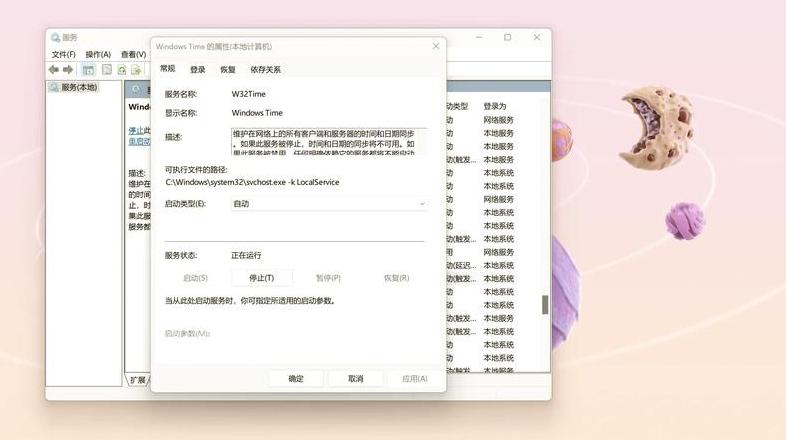786x440 pixels.
Task: Open the Properties toolbar icon in Services
Action: tap(107, 70)
